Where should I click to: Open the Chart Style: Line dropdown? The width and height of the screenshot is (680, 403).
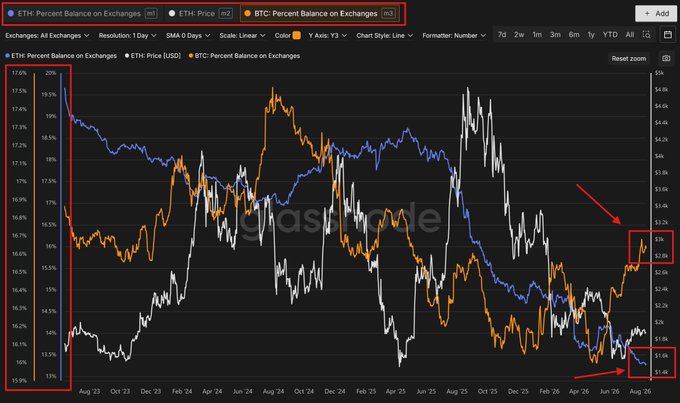[x=384, y=36]
